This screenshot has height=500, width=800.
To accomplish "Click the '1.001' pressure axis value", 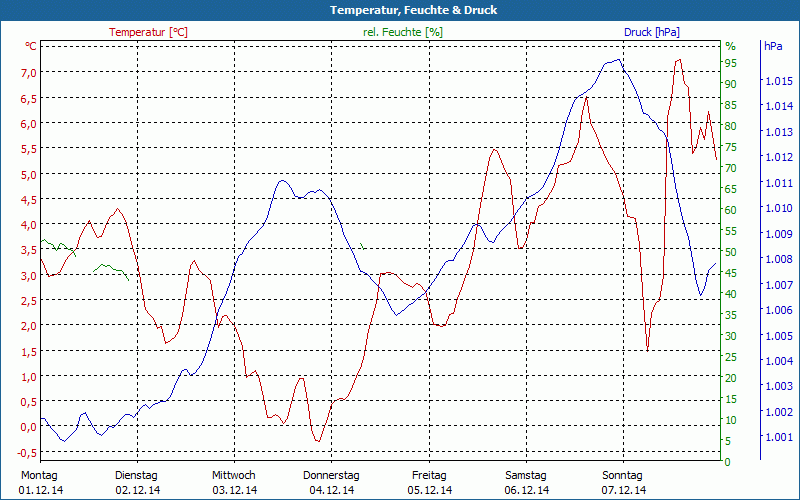I will [x=780, y=437].
